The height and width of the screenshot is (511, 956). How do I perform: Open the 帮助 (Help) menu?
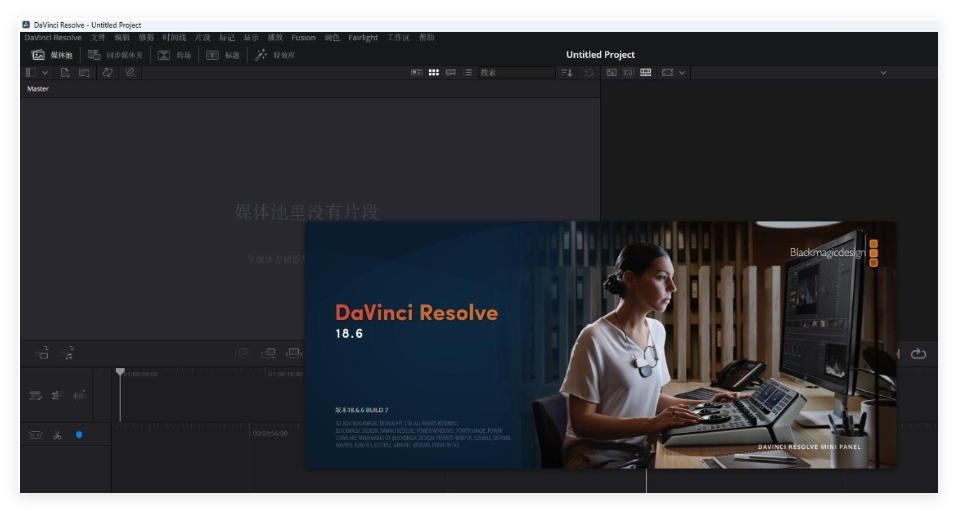point(427,38)
